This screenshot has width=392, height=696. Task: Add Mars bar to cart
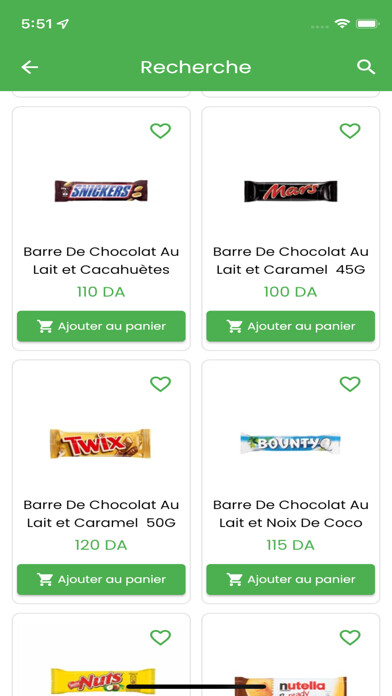click(x=291, y=326)
